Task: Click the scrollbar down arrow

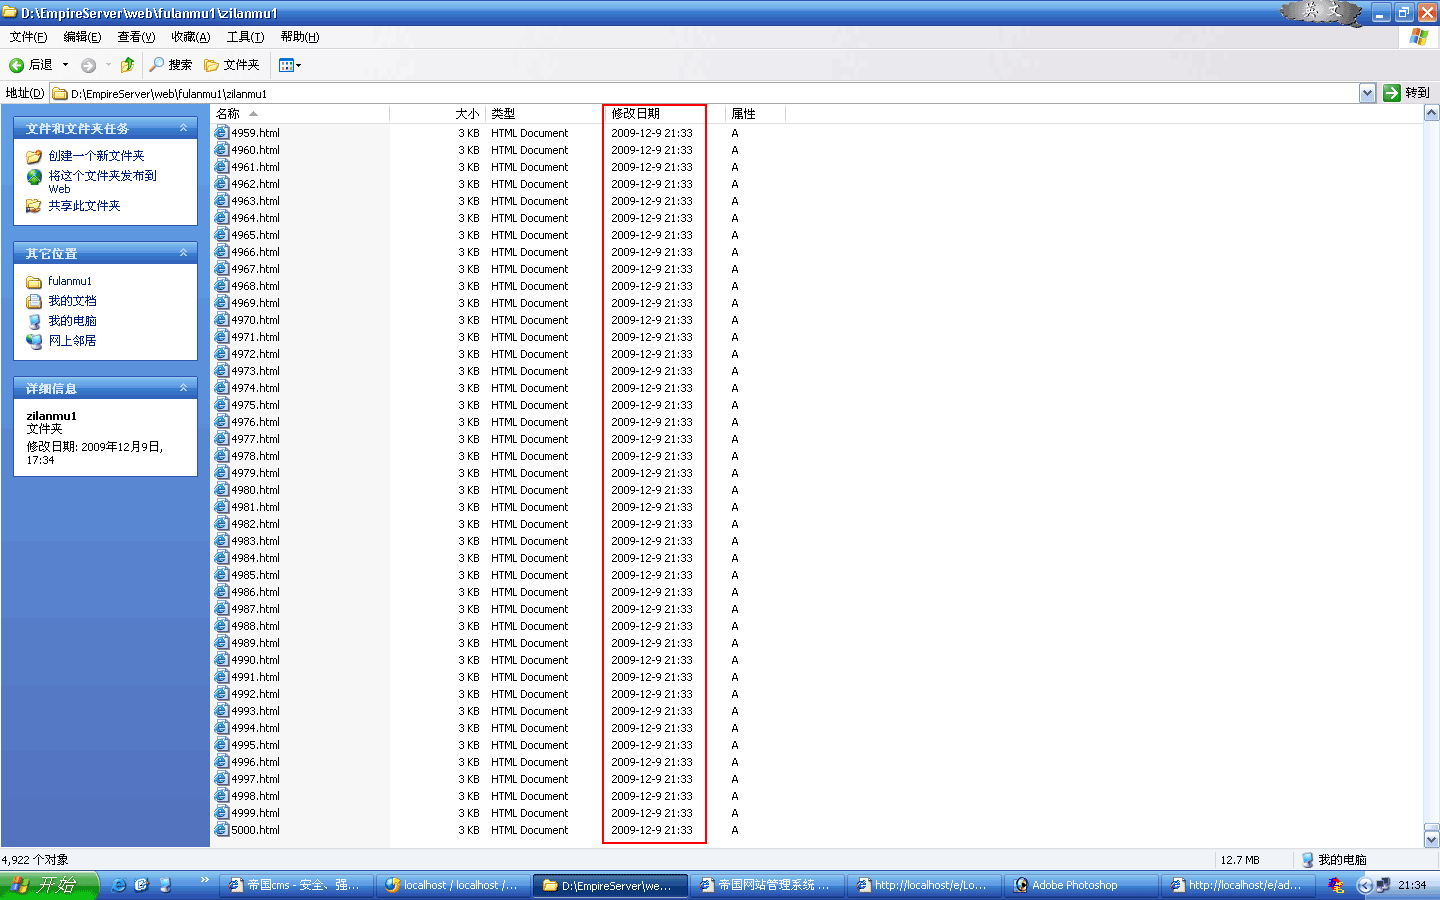Action: [x=1431, y=840]
